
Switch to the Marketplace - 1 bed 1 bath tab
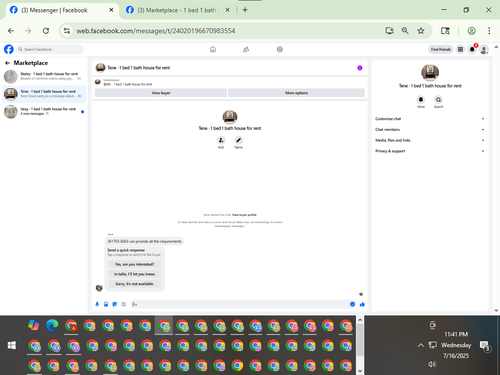click(x=177, y=10)
